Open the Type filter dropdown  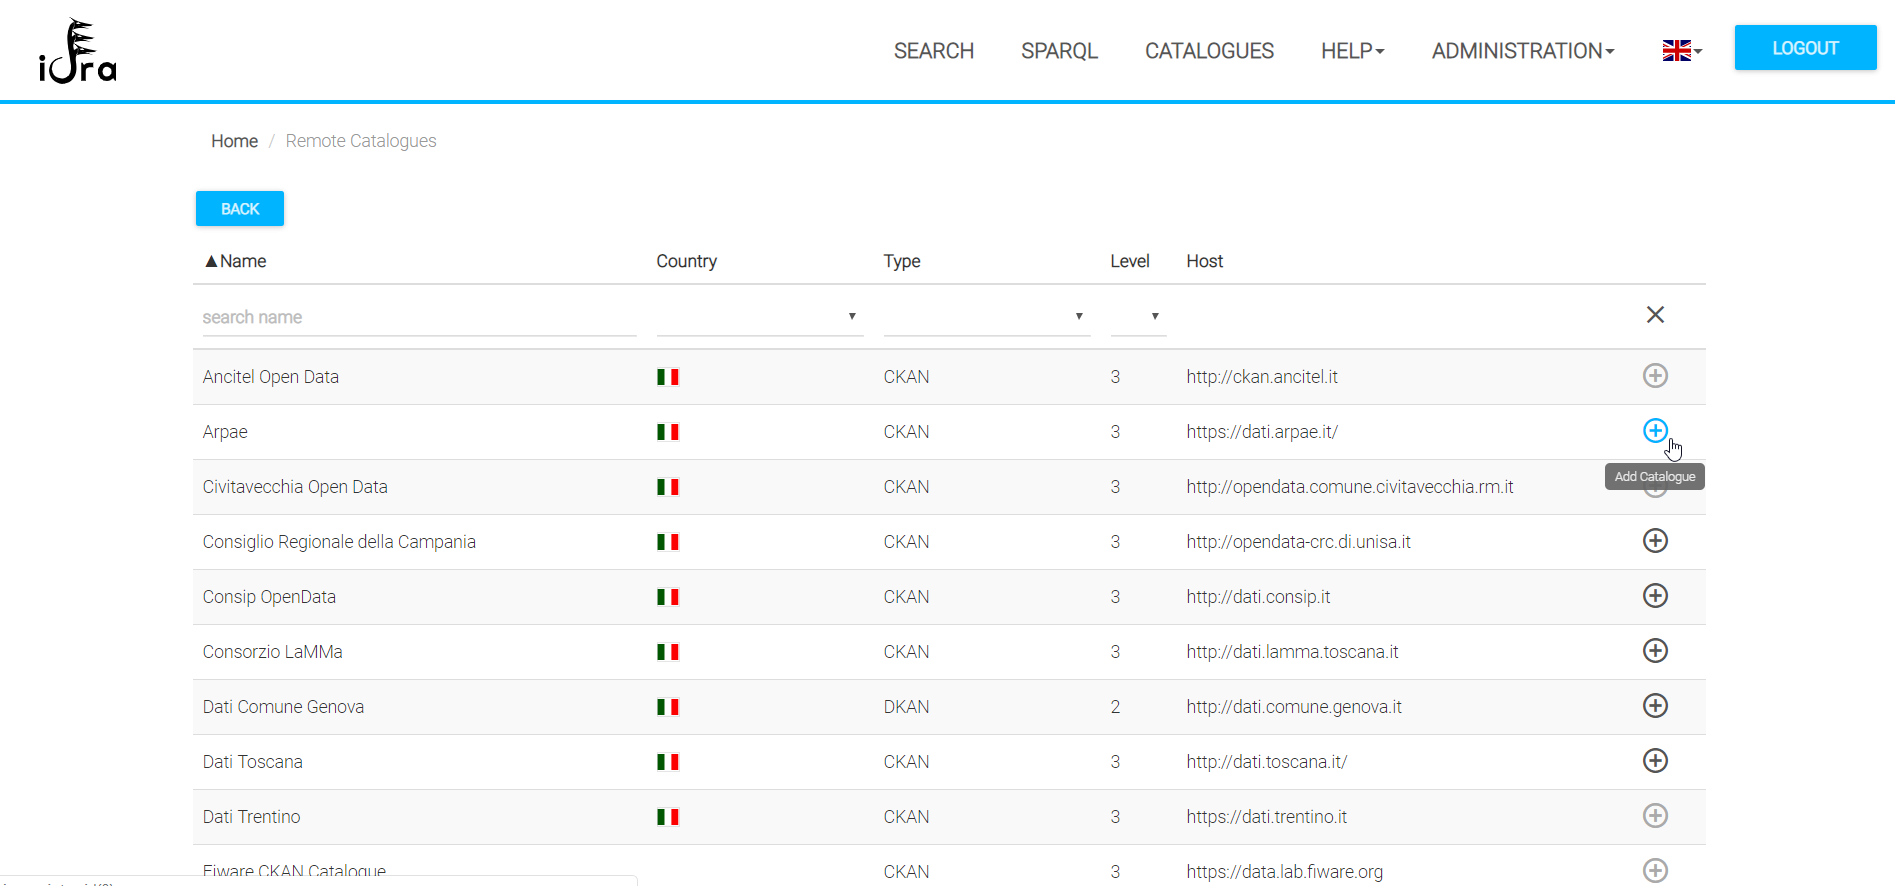[x=987, y=316]
